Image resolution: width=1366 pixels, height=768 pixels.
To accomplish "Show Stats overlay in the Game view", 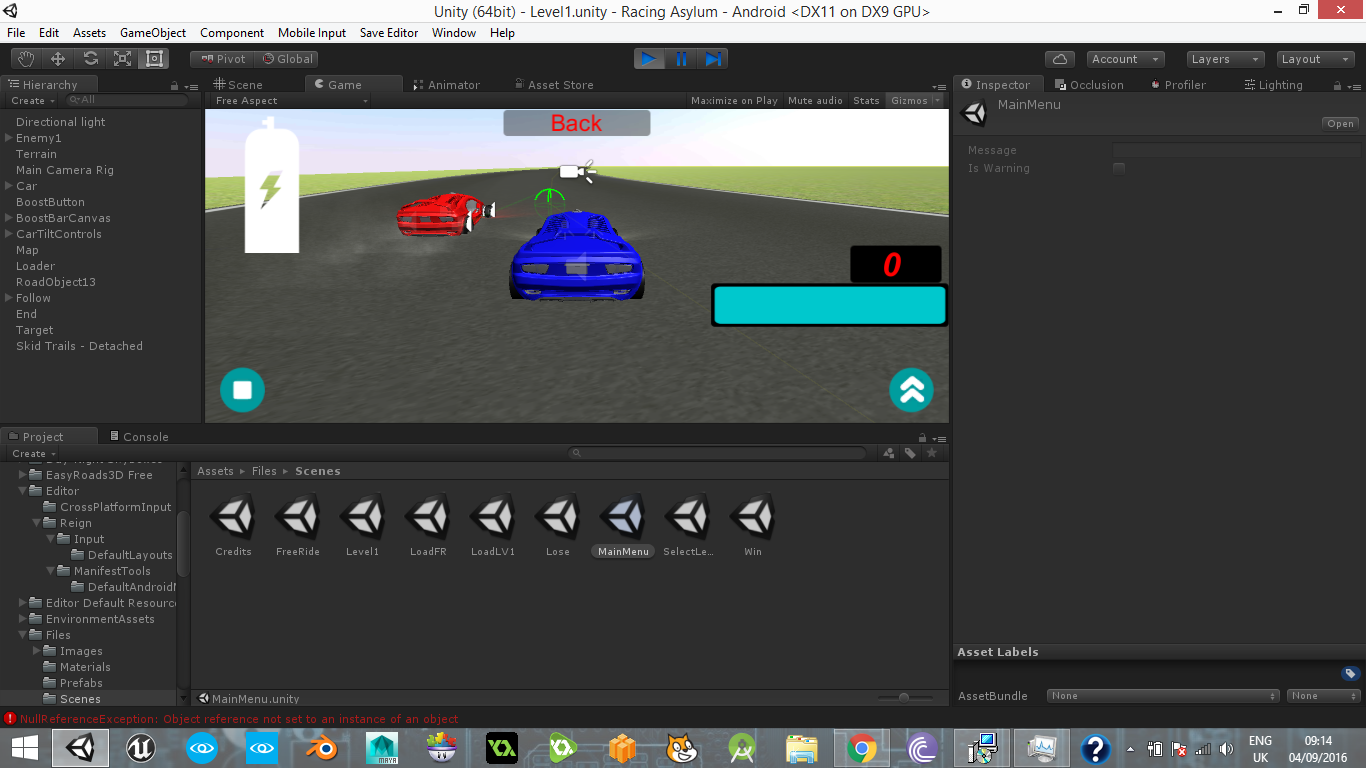I will pos(866,101).
